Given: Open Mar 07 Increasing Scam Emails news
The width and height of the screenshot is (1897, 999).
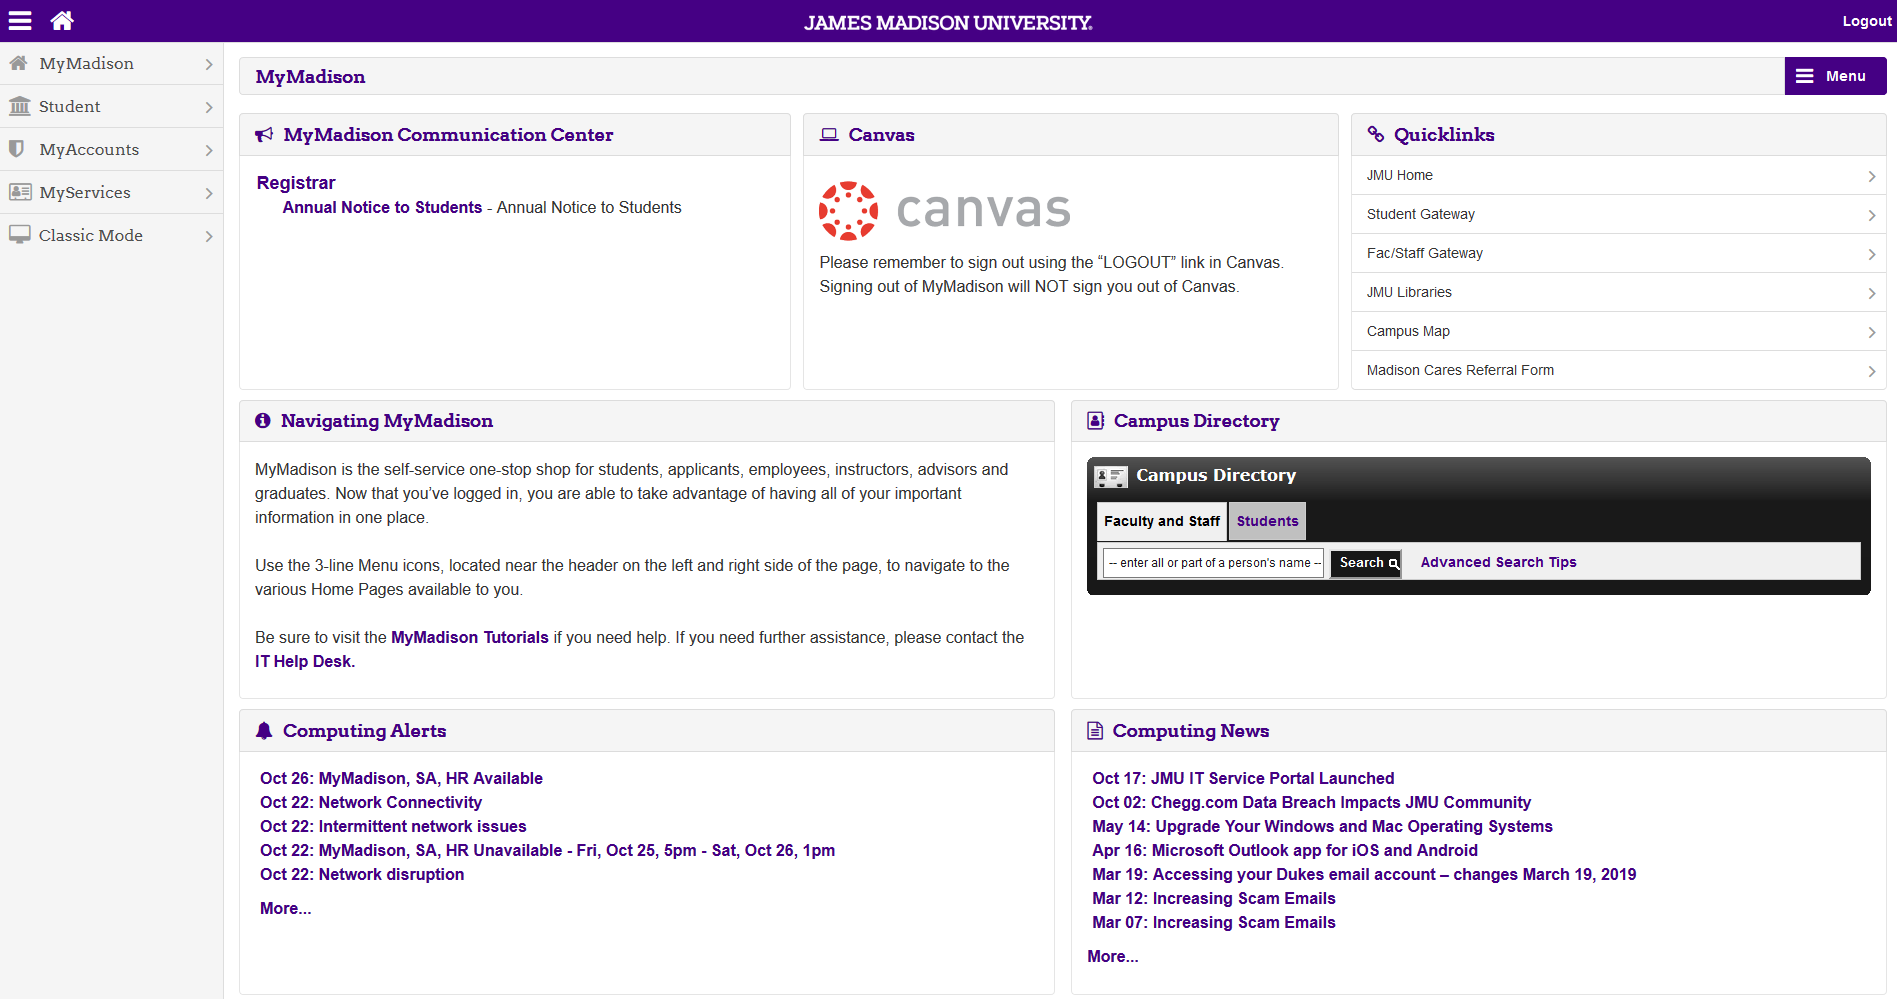Looking at the screenshot, I should 1214,922.
